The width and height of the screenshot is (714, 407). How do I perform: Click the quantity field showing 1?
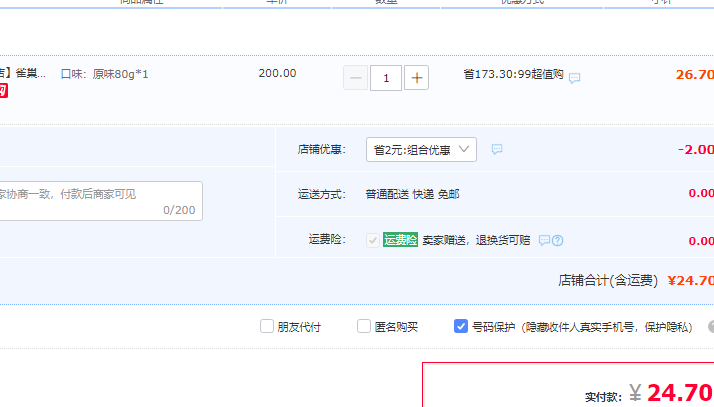click(x=386, y=78)
